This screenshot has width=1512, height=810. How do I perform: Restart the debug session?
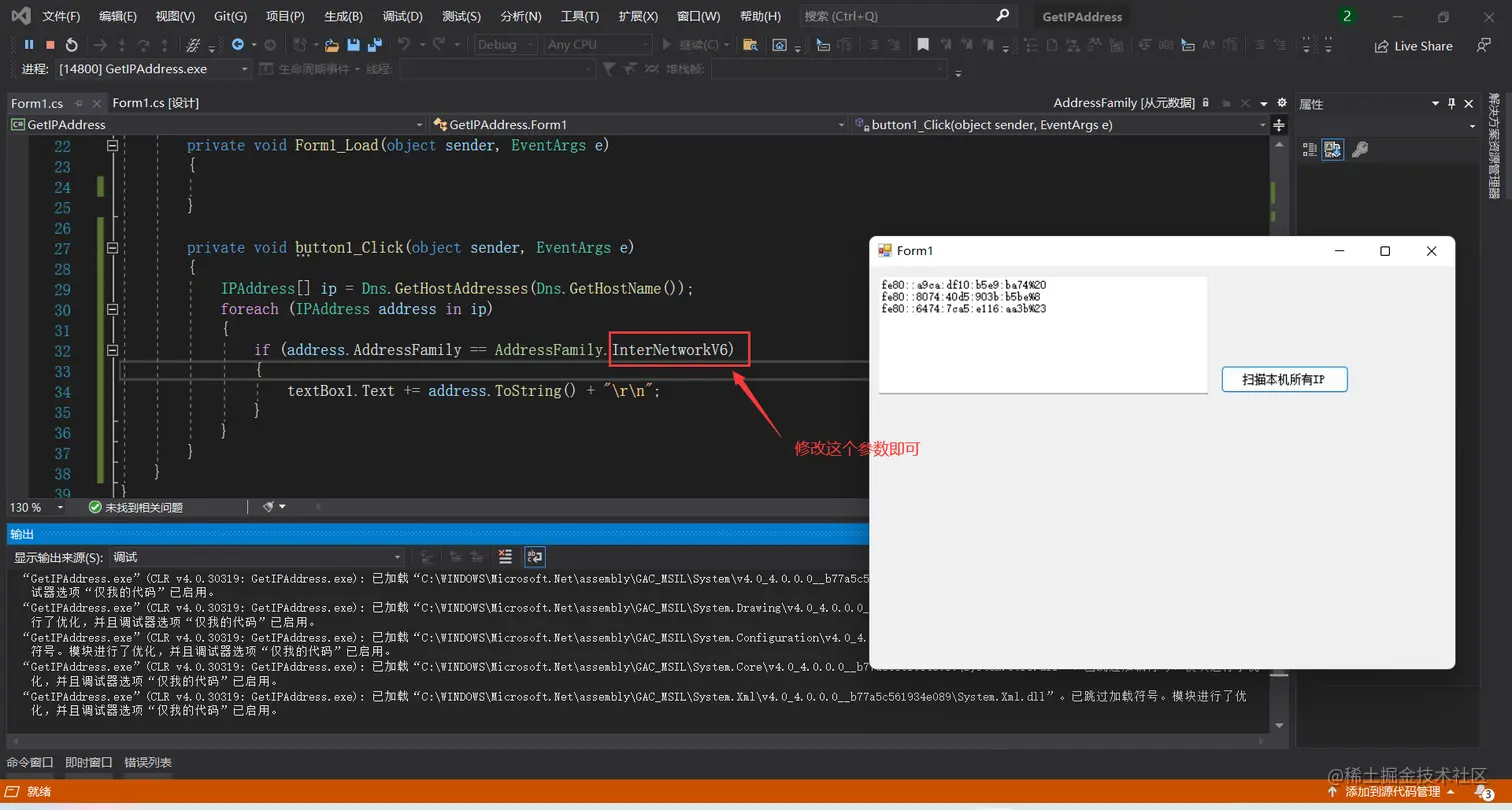(x=72, y=45)
